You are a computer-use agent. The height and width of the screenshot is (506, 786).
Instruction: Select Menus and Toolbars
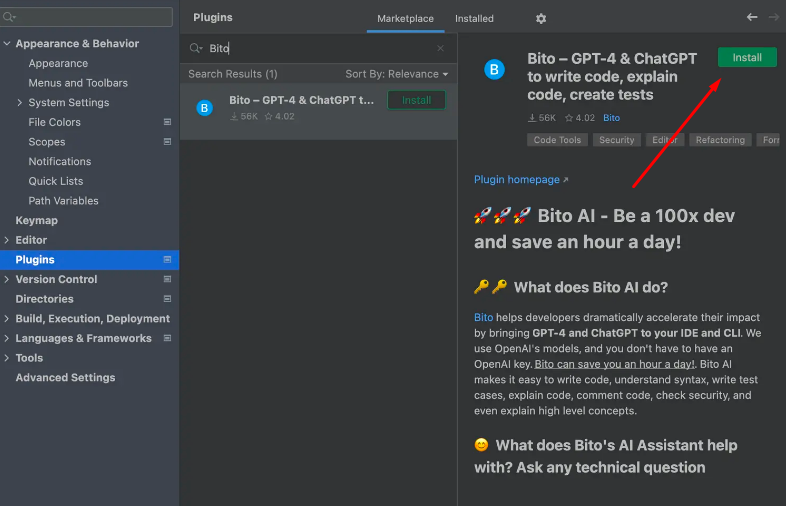tap(78, 83)
